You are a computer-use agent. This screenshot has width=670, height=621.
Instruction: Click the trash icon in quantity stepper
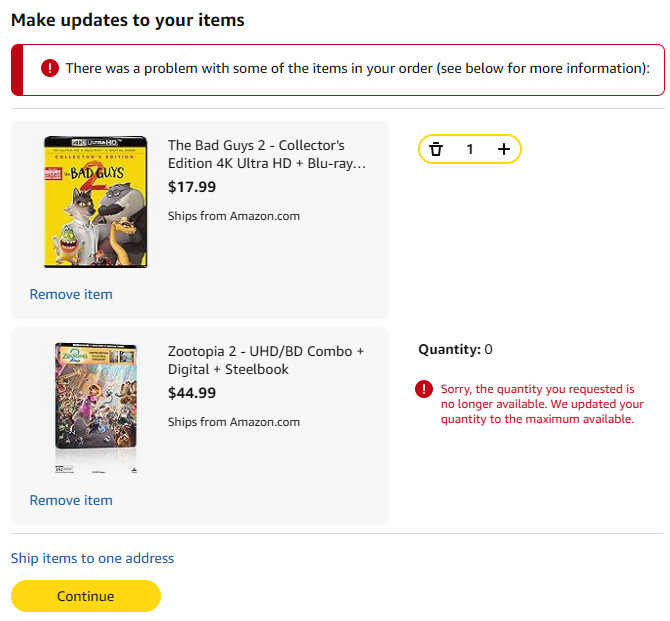click(x=436, y=149)
